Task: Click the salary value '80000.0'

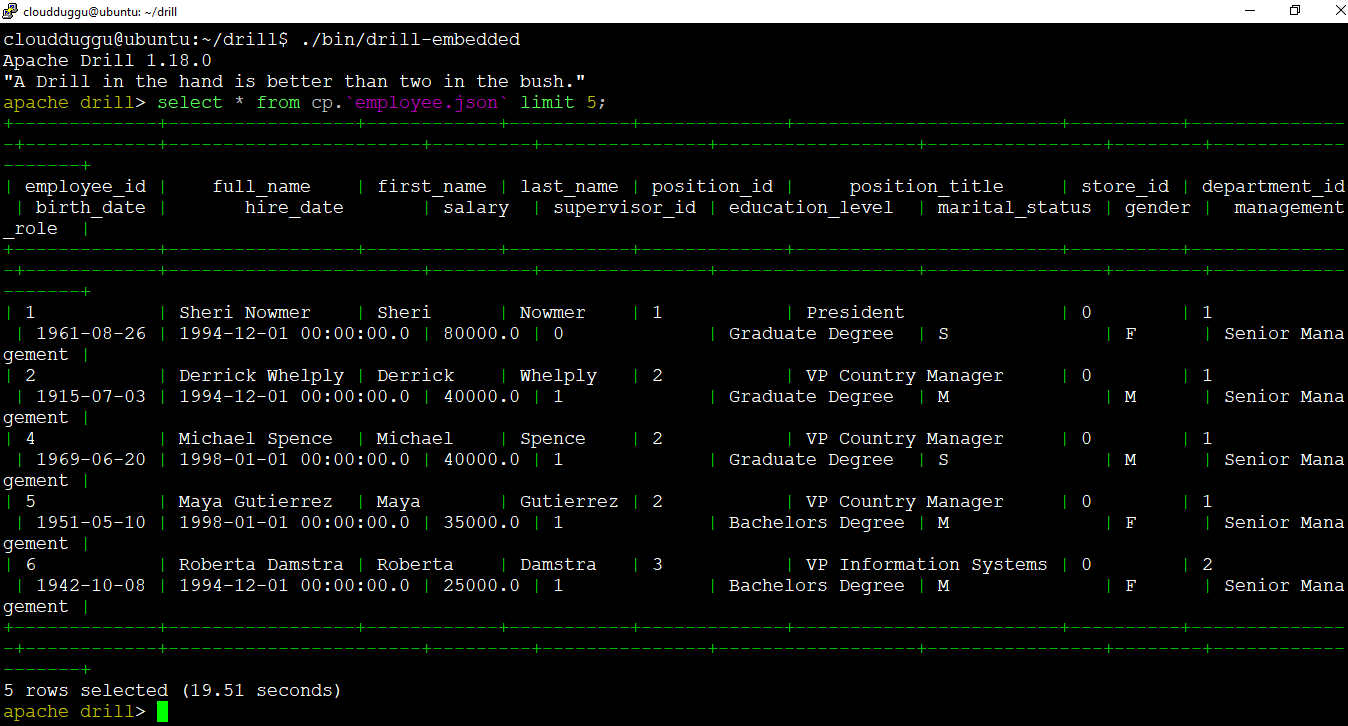Action: point(481,334)
